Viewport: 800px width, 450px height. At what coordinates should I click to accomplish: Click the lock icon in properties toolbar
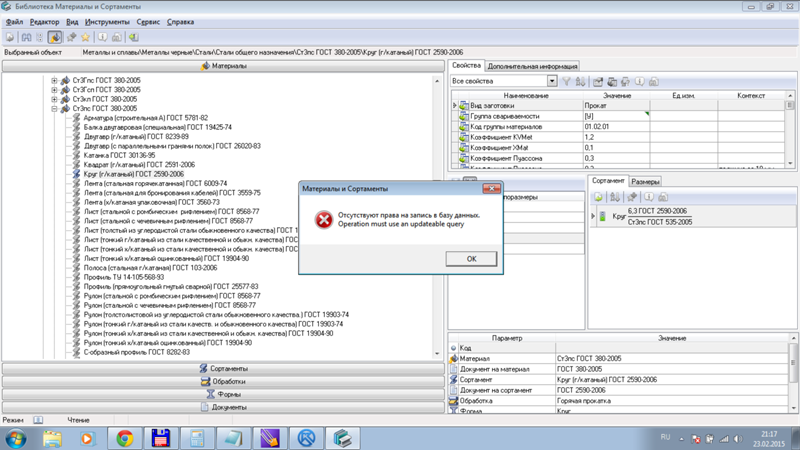654,82
